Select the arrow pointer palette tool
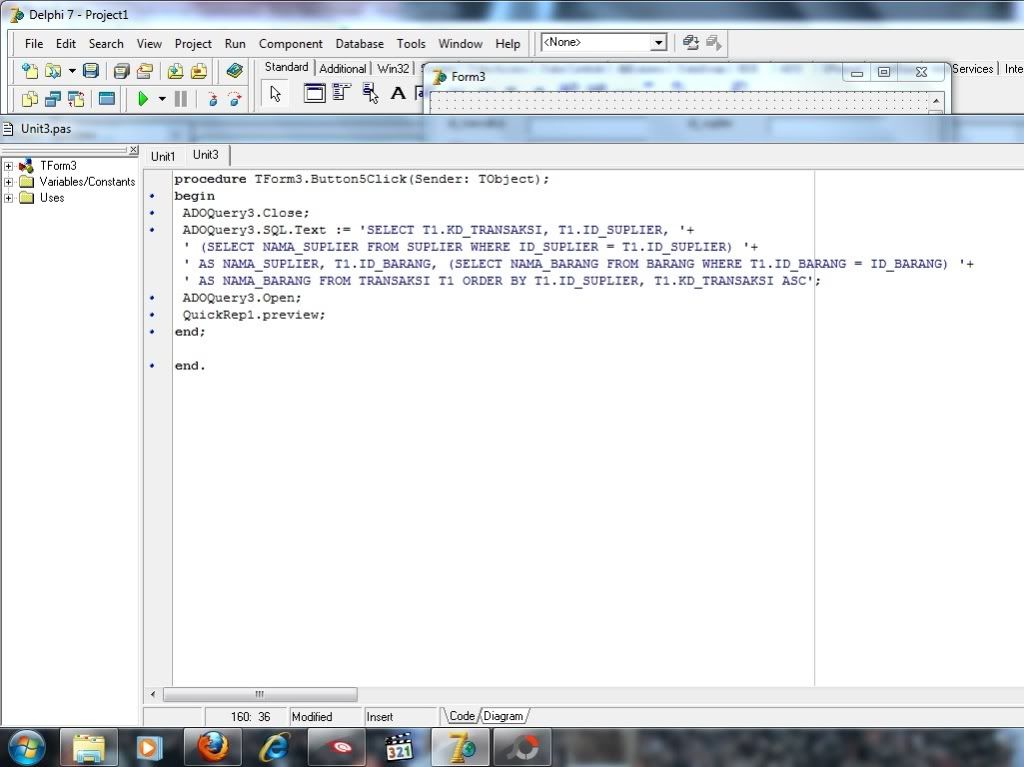1024x767 pixels. tap(276, 94)
